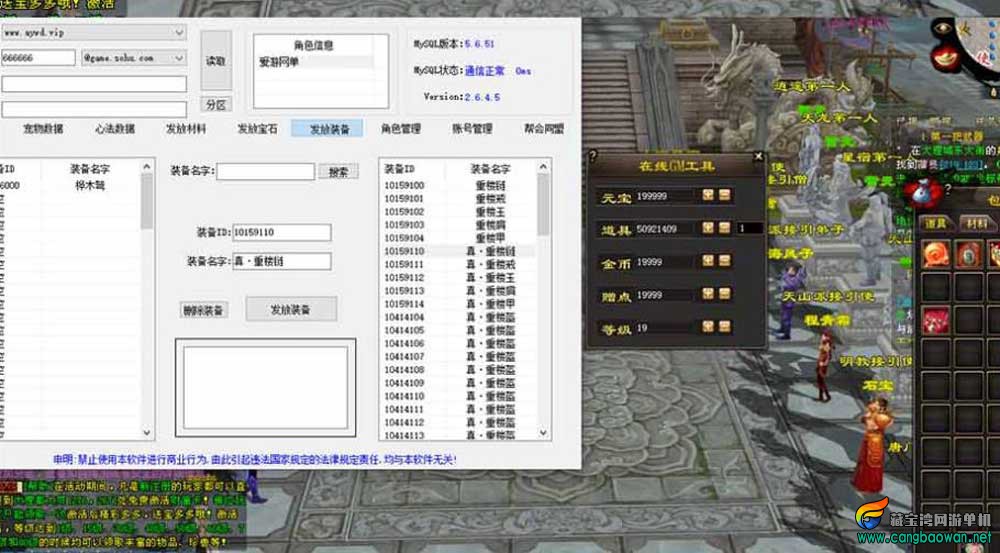Screen dimensions: 1000x553
Task: Toggle the eye icon beside the minimap
Action: pos(943,28)
